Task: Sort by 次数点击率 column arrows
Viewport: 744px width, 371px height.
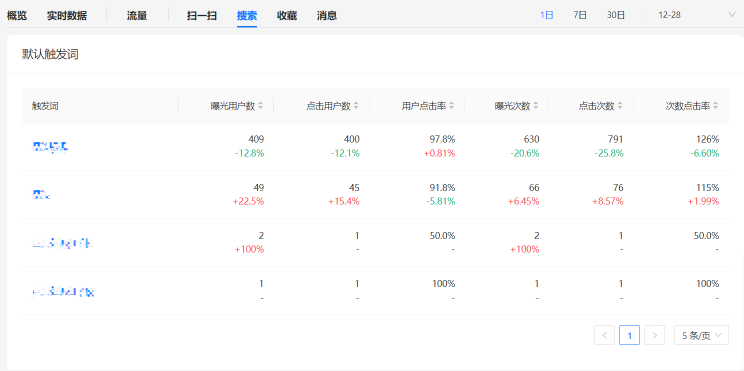Action: [x=716, y=106]
